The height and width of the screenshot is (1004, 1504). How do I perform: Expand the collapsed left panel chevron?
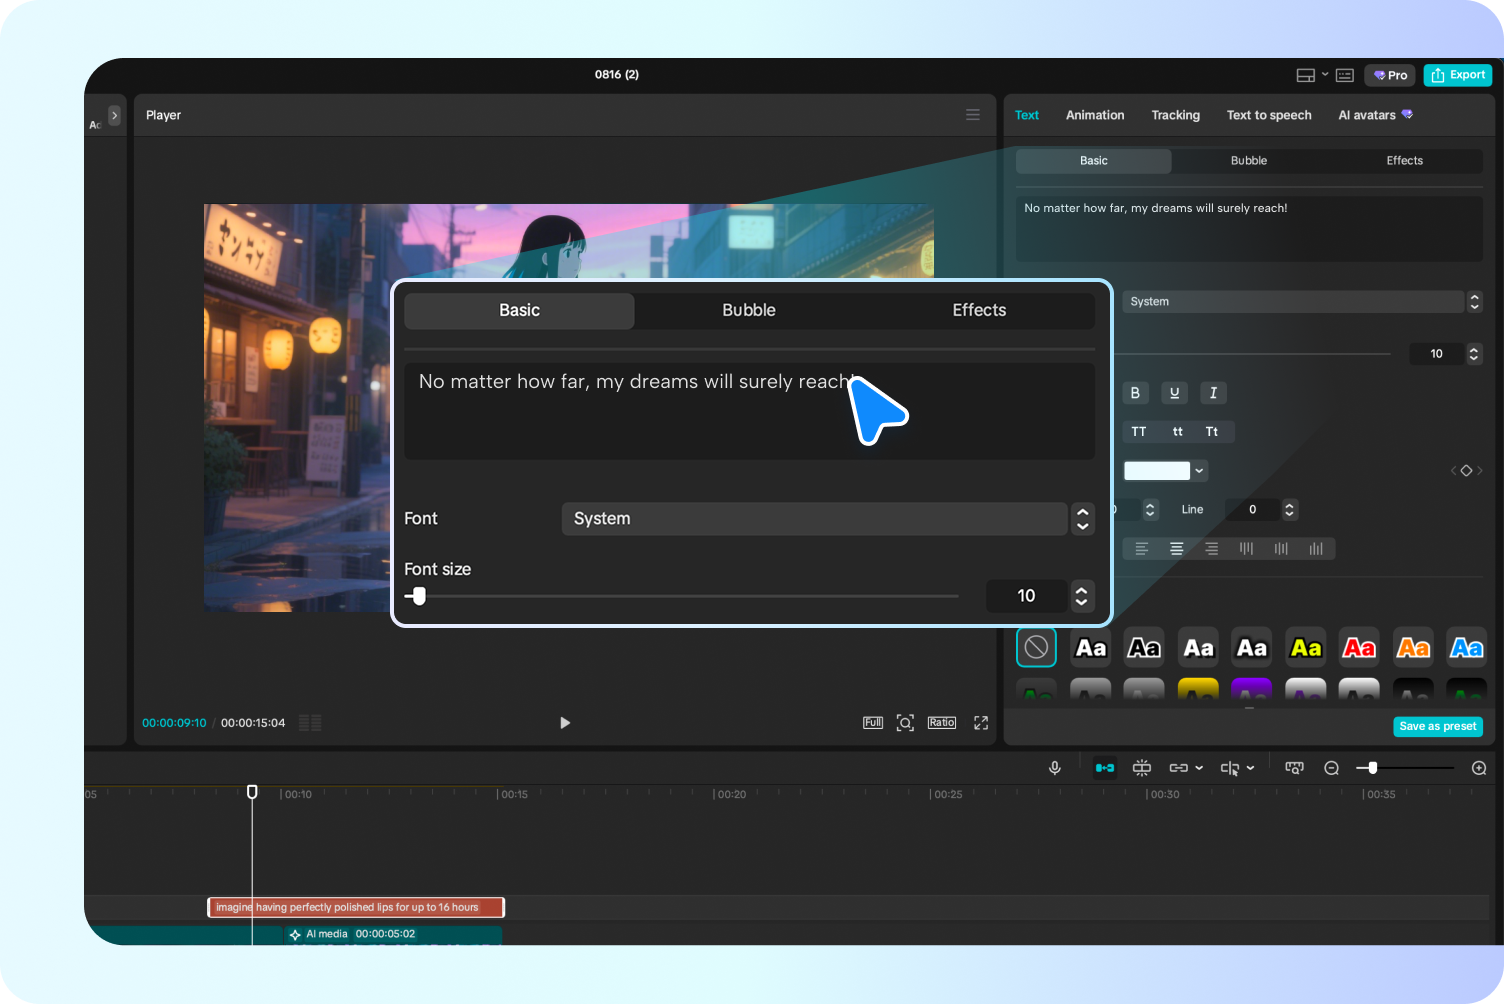coord(115,116)
